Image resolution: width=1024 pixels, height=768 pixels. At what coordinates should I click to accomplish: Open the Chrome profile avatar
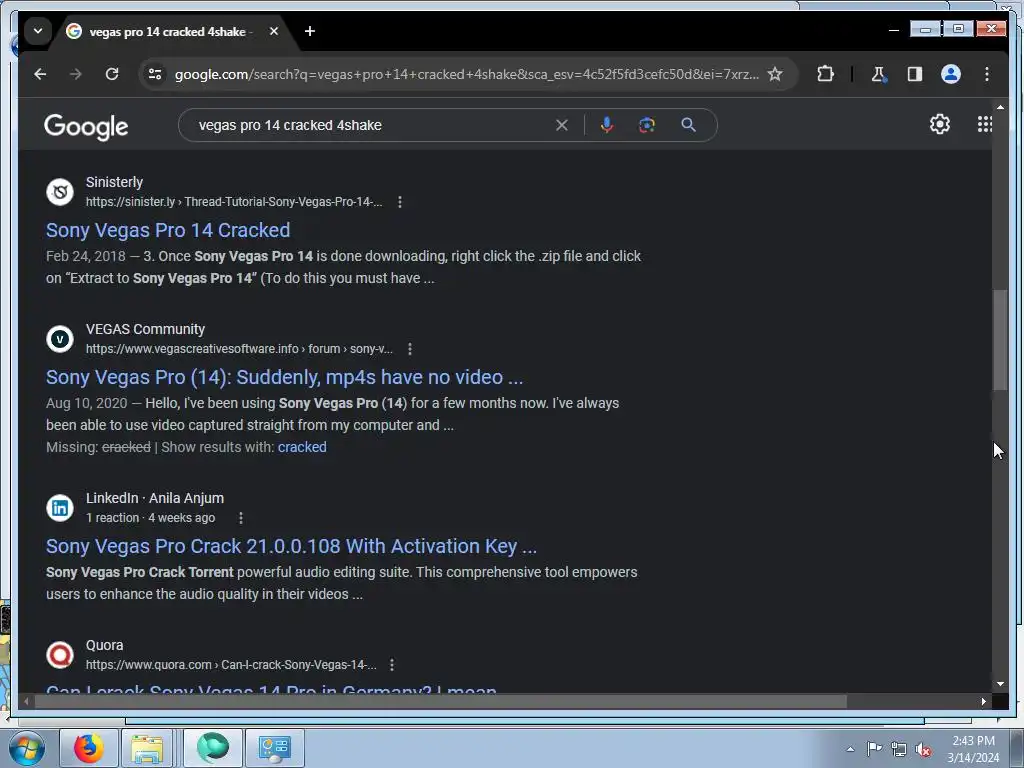[950, 74]
